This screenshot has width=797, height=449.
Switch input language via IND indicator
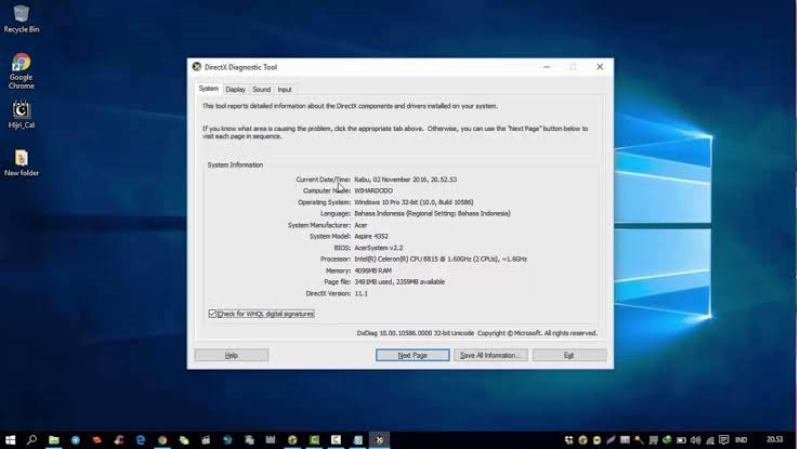(741, 440)
